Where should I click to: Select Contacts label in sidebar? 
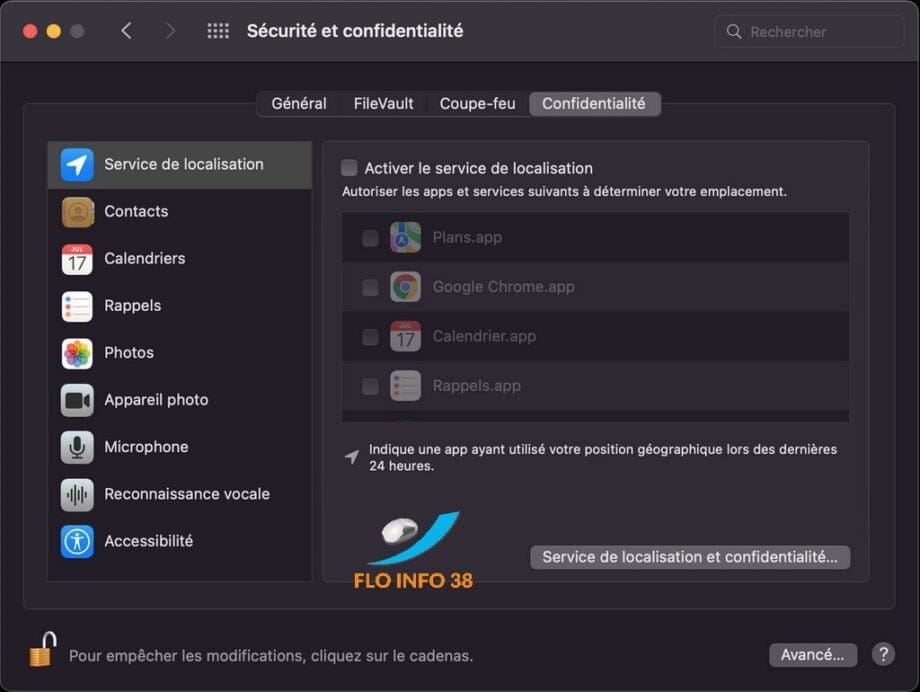click(136, 211)
